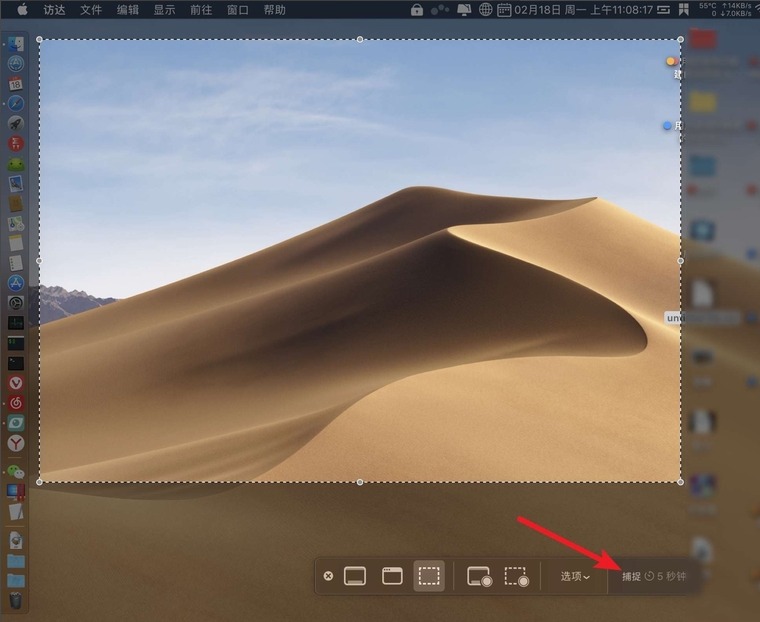The width and height of the screenshot is (760, 622).
Task: Select Capture Entire Screen mode
Action: click(355, 576)
